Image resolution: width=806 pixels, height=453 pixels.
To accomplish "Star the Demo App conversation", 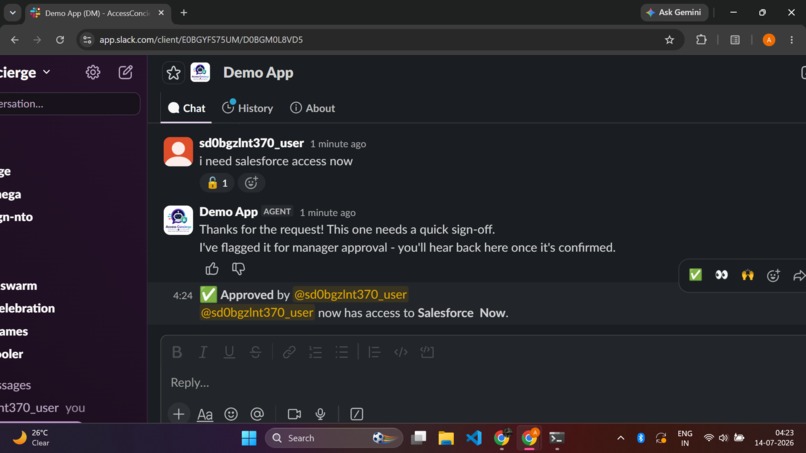I will point(173,73).
